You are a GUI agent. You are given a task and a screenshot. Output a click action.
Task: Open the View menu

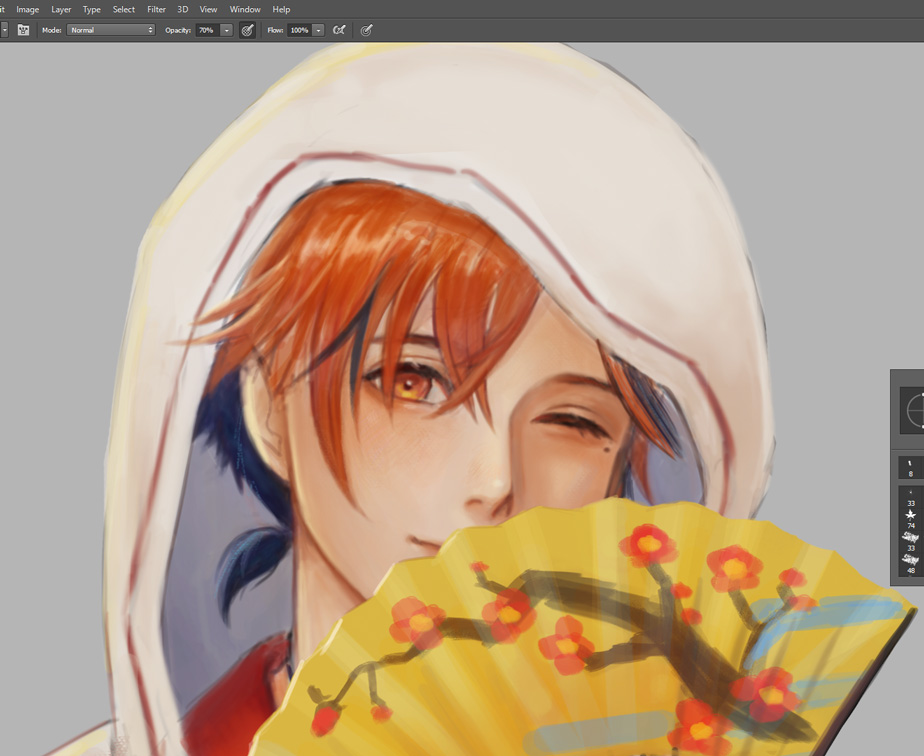(x=208, y=9)
